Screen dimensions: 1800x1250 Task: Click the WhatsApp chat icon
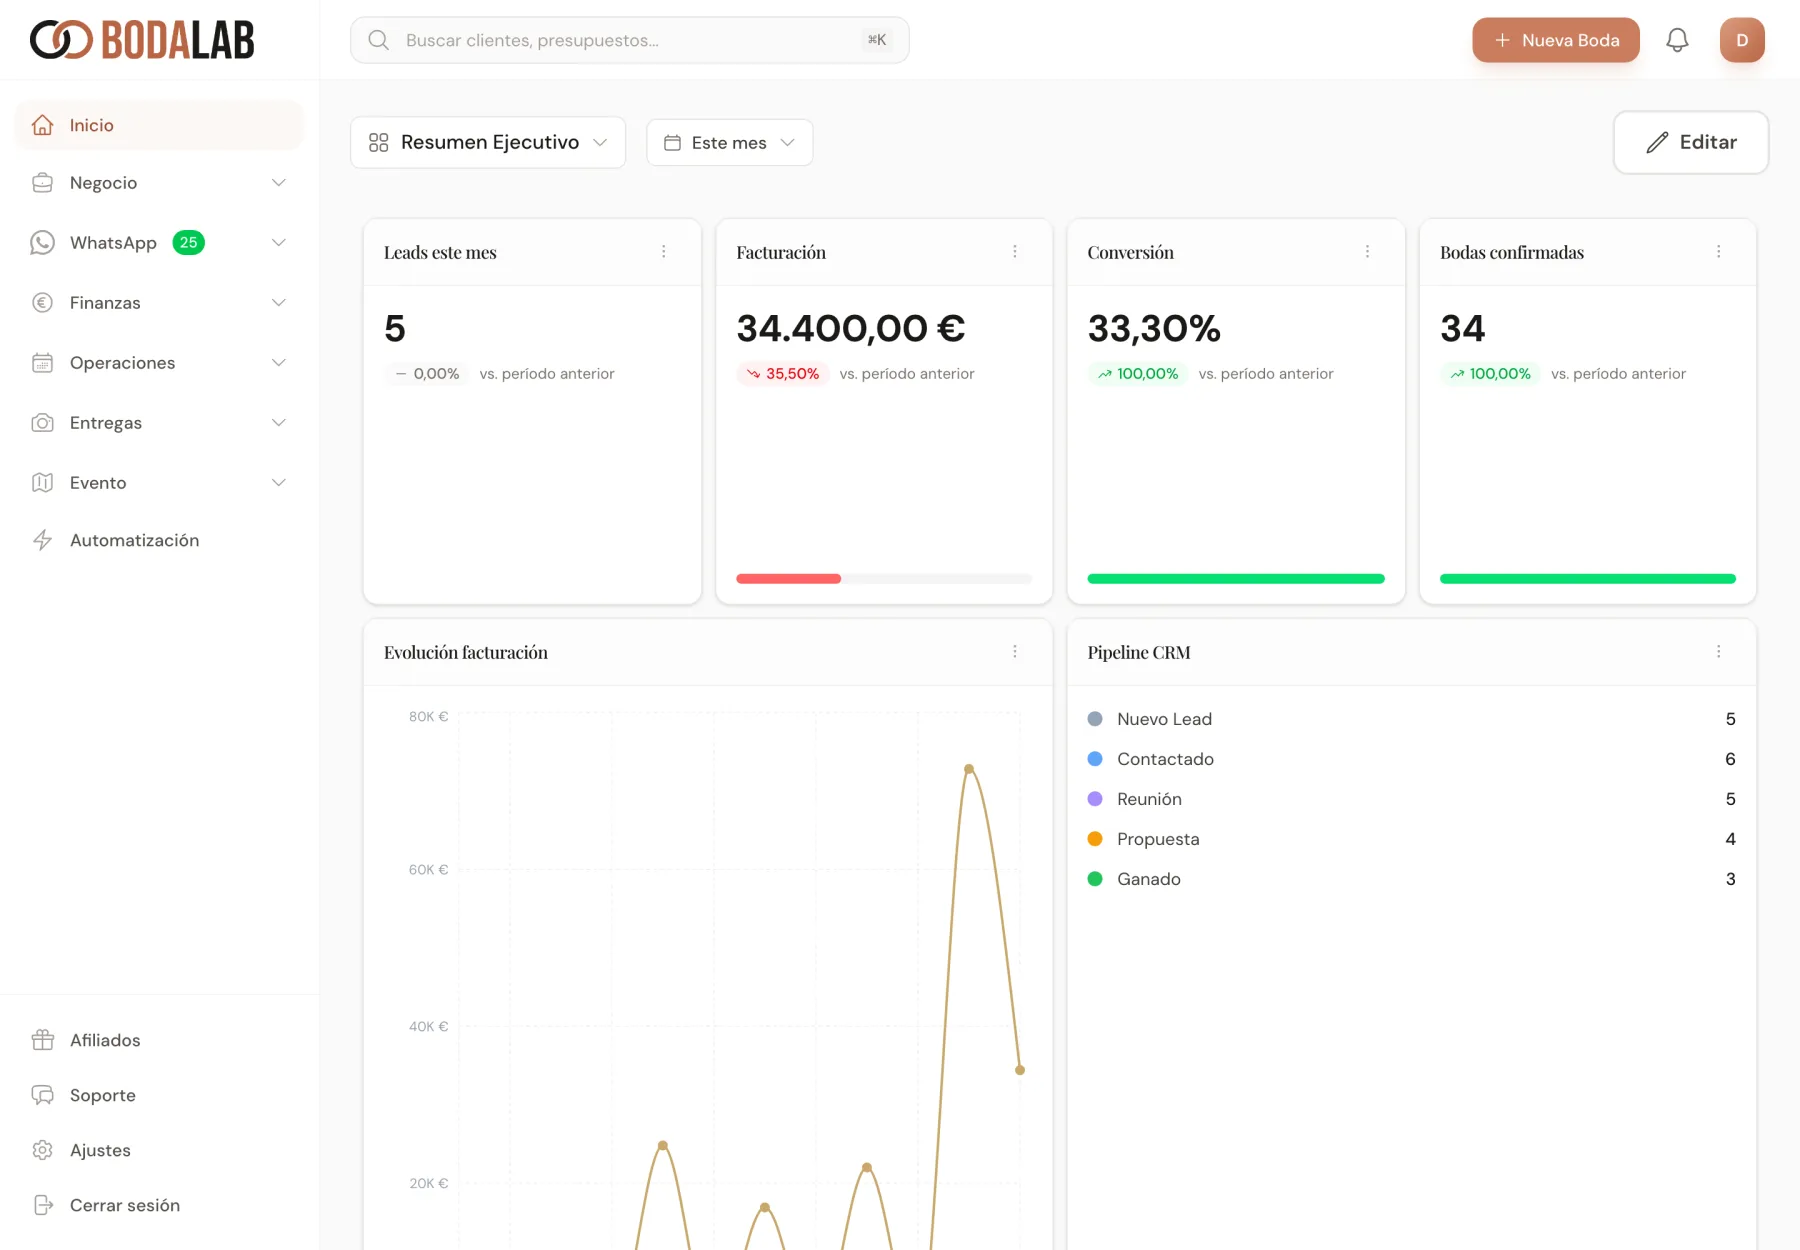[42, 243]
